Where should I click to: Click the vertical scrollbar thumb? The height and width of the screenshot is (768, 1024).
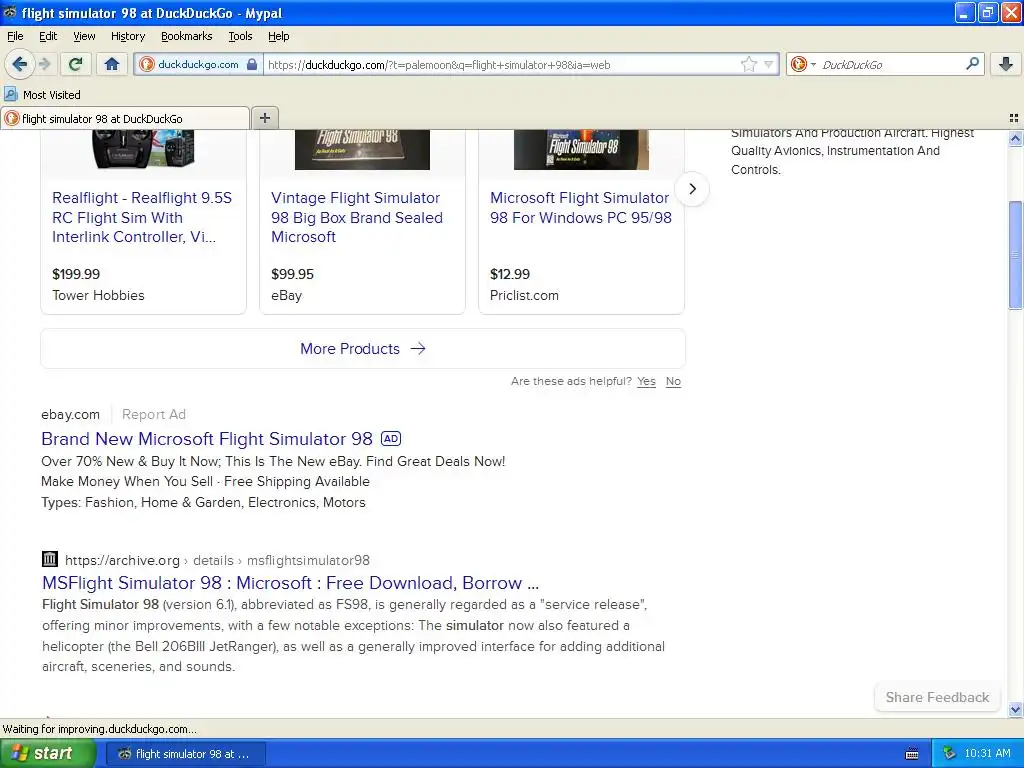[1015, 255]
